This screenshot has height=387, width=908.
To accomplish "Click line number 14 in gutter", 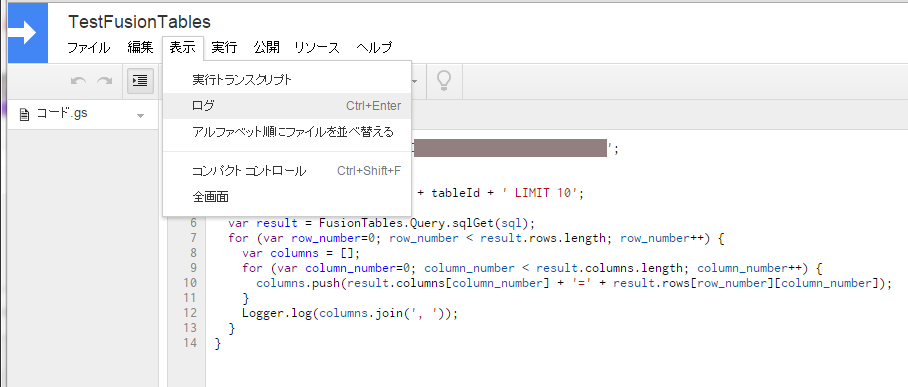I will pos(189,344).
